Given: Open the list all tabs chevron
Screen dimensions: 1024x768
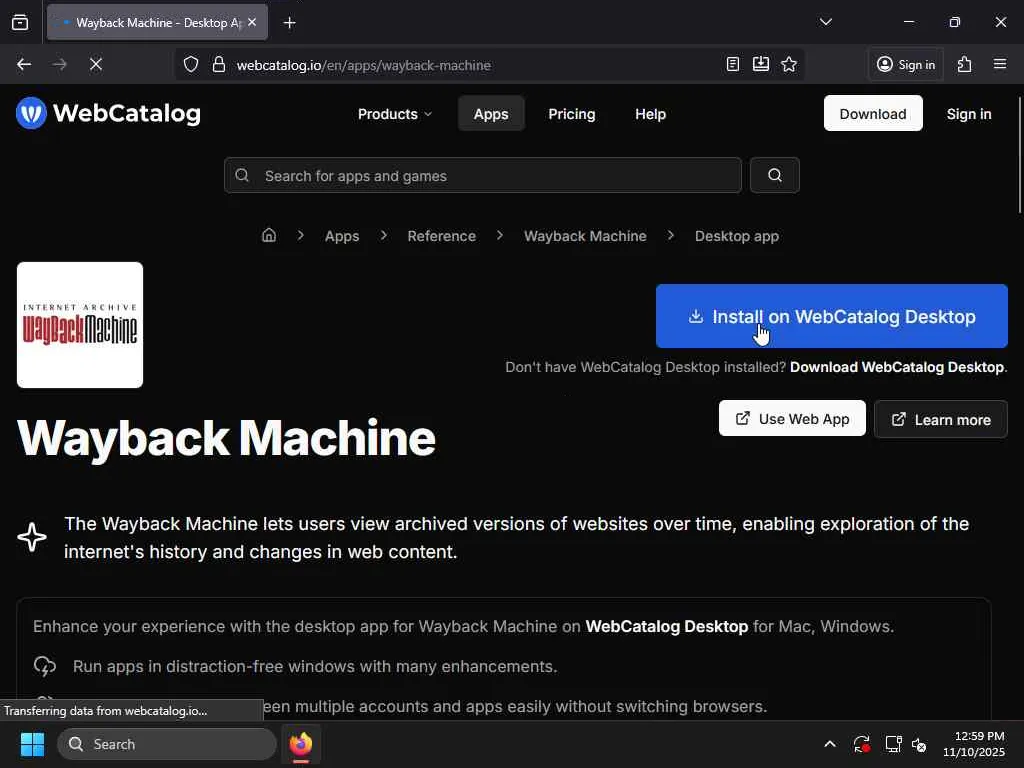Looking at the screenshot, I should coord(825,22).
